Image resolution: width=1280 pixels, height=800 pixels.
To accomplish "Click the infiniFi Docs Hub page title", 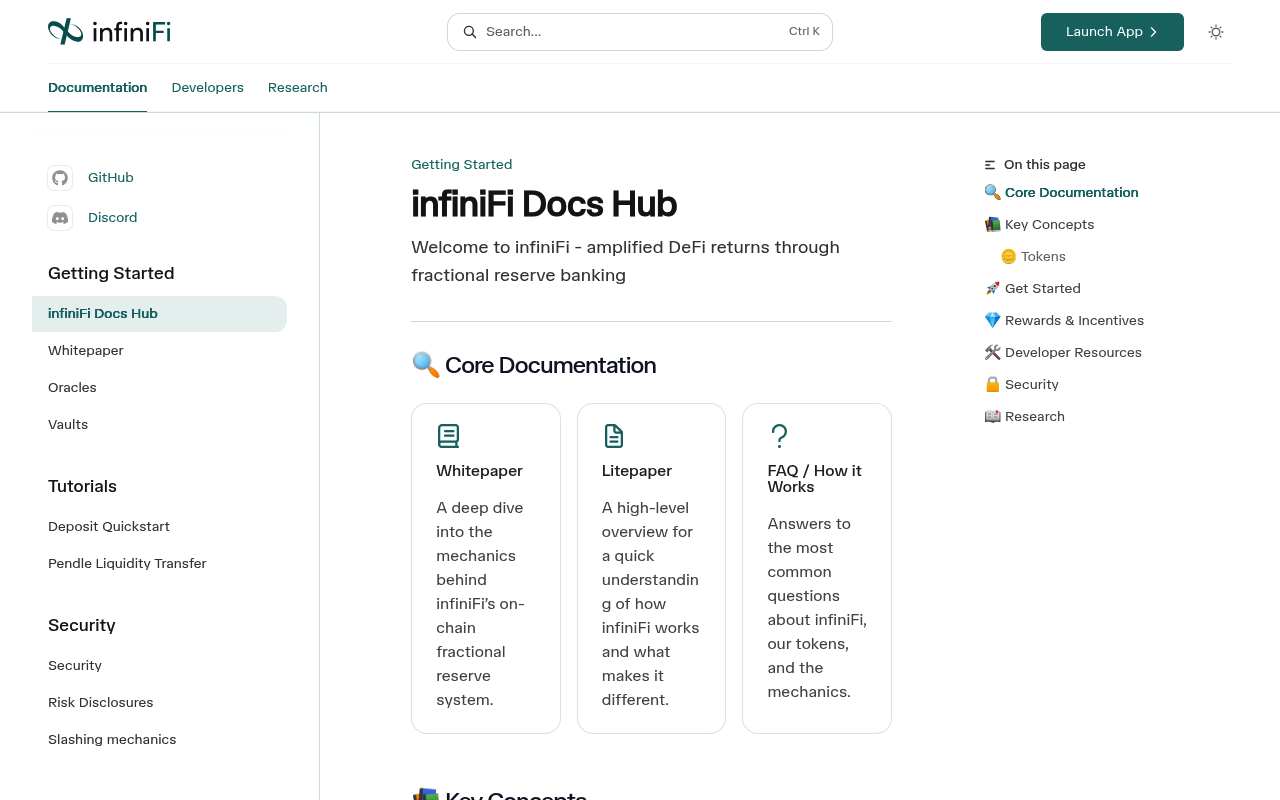I will 544,204.
